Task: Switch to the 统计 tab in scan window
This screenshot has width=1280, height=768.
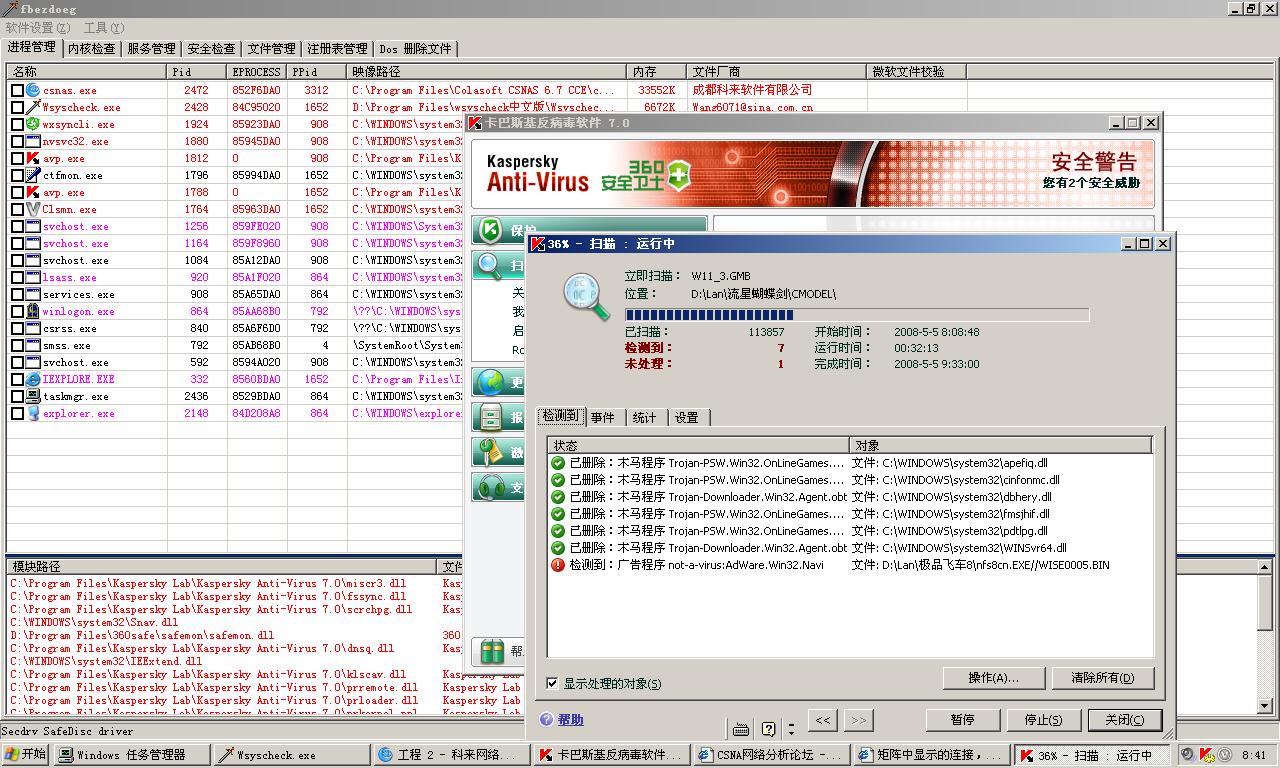Action: tap(644, 417)
